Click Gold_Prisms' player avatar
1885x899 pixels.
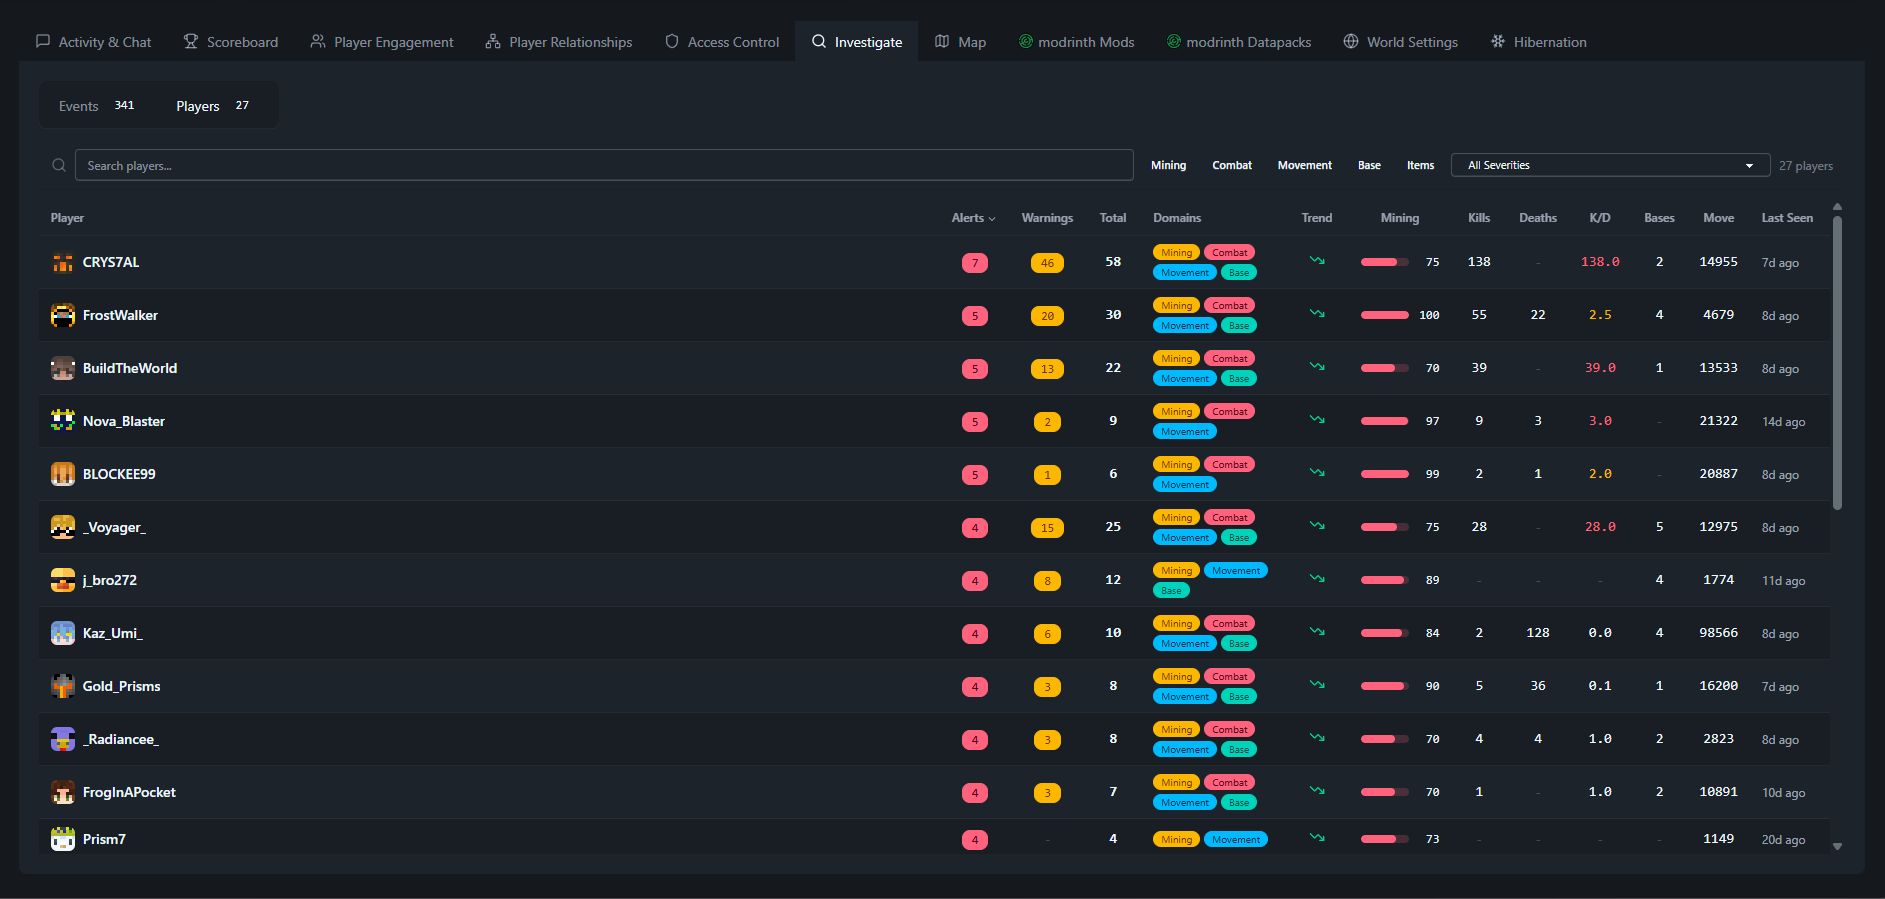point(63,687)
